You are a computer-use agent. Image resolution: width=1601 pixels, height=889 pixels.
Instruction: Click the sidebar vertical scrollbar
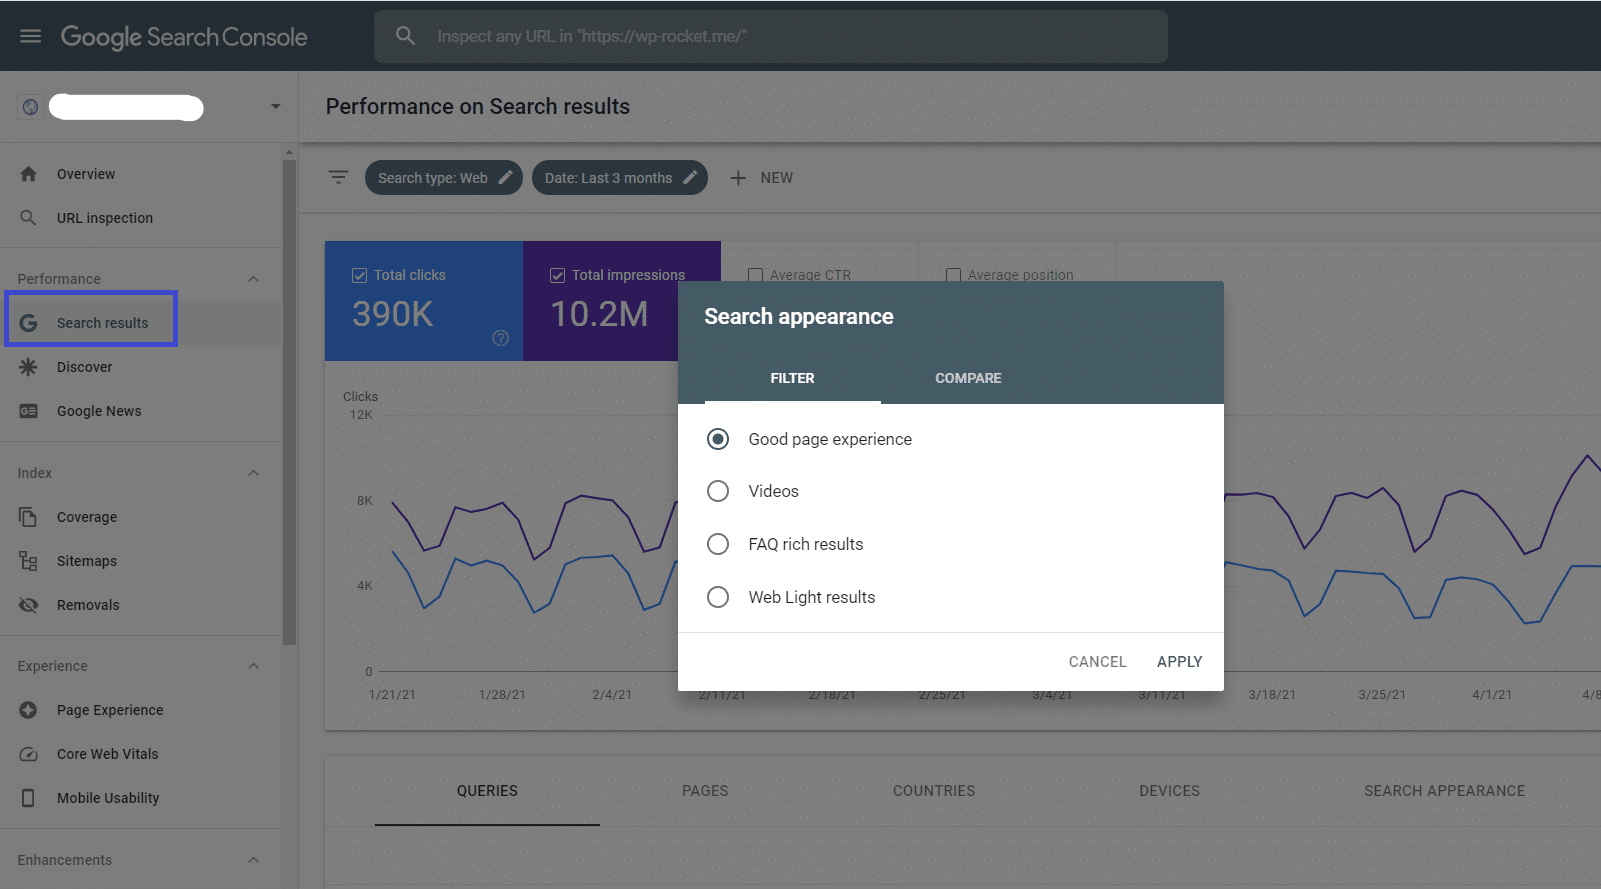click(290, 400)
